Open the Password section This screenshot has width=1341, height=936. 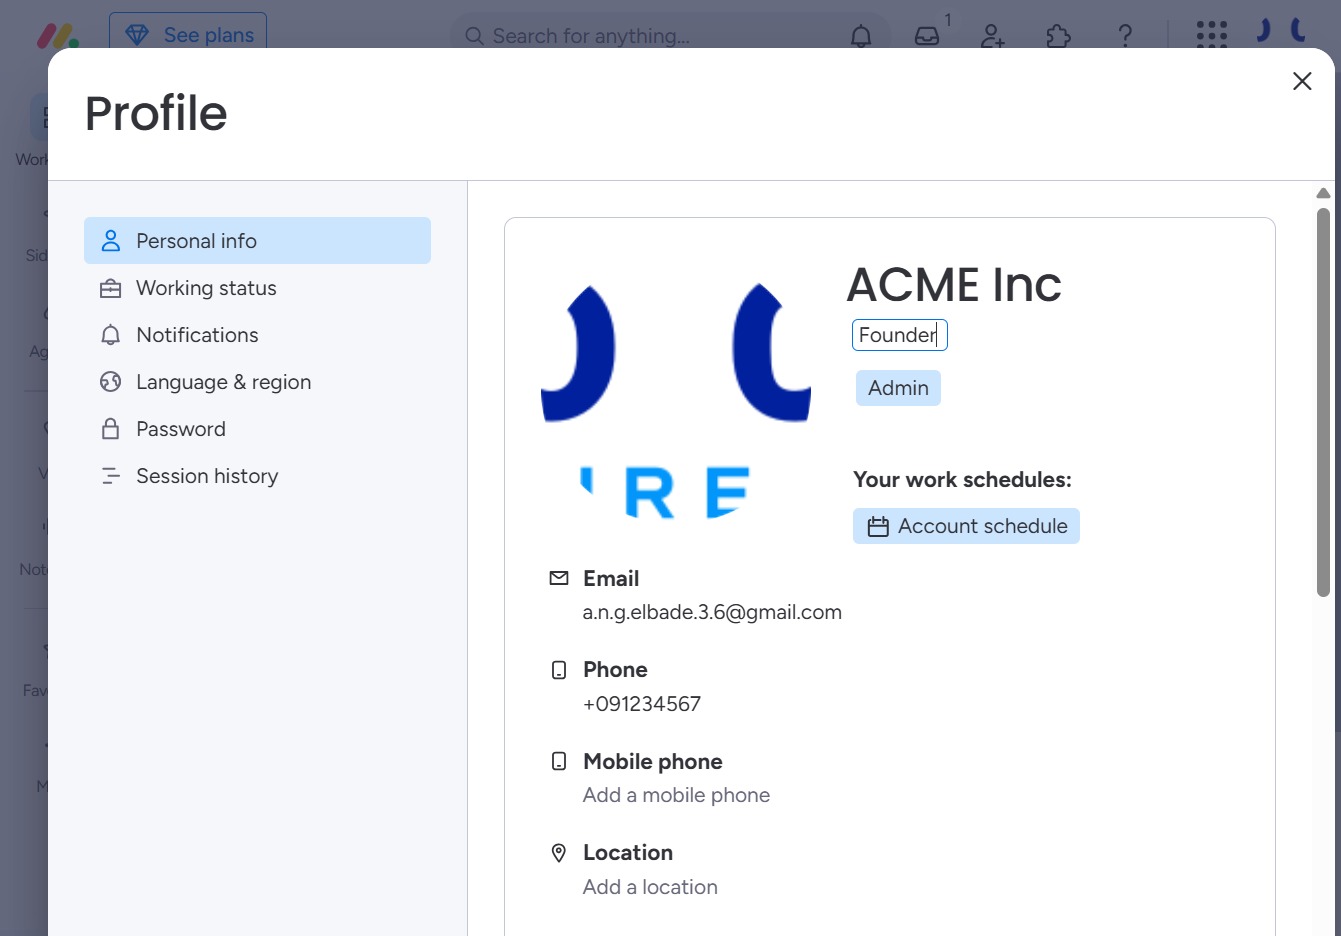click(x=257, y=429)
